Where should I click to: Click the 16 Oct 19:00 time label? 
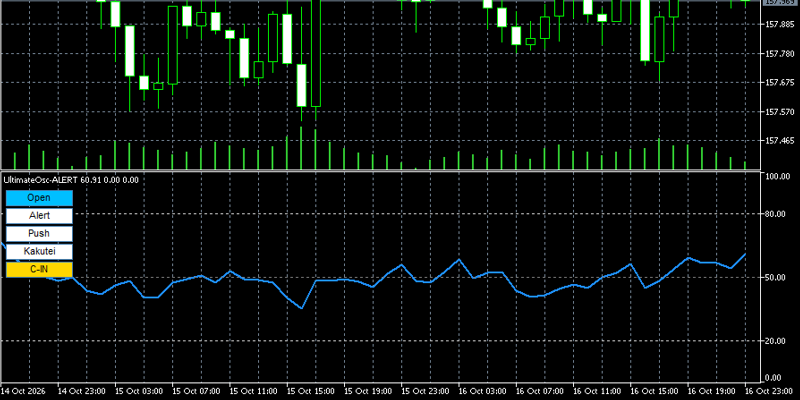click(x=712, y=391)
